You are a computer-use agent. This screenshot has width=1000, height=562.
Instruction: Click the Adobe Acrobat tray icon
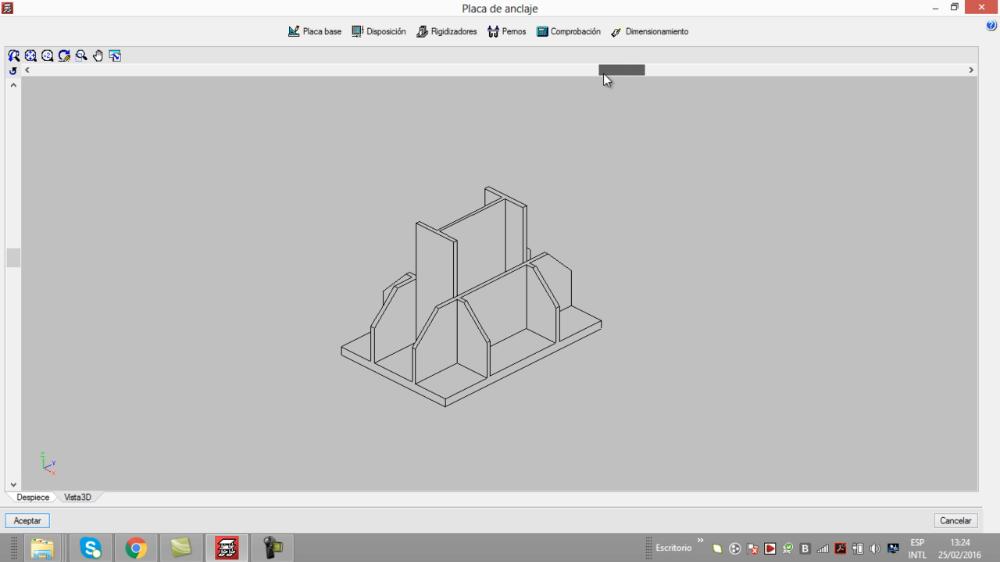pos(841,549)
